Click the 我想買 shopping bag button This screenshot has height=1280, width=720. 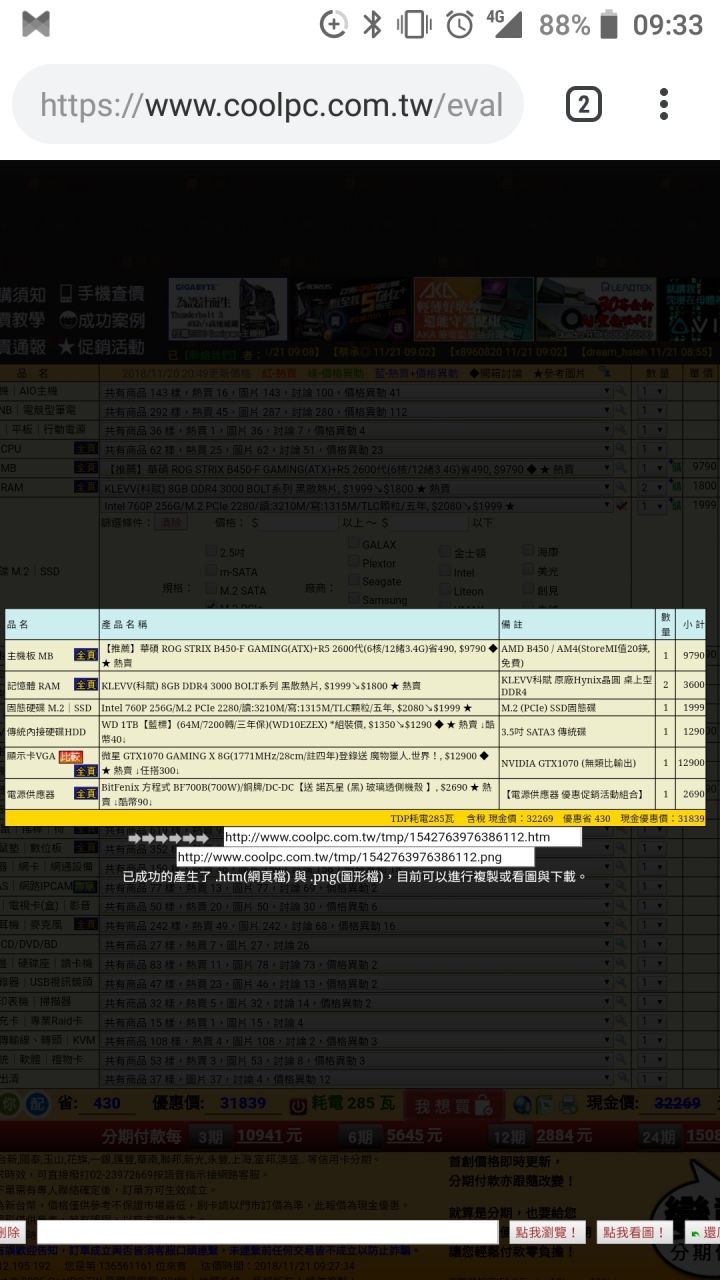(x=453, y=1107)
